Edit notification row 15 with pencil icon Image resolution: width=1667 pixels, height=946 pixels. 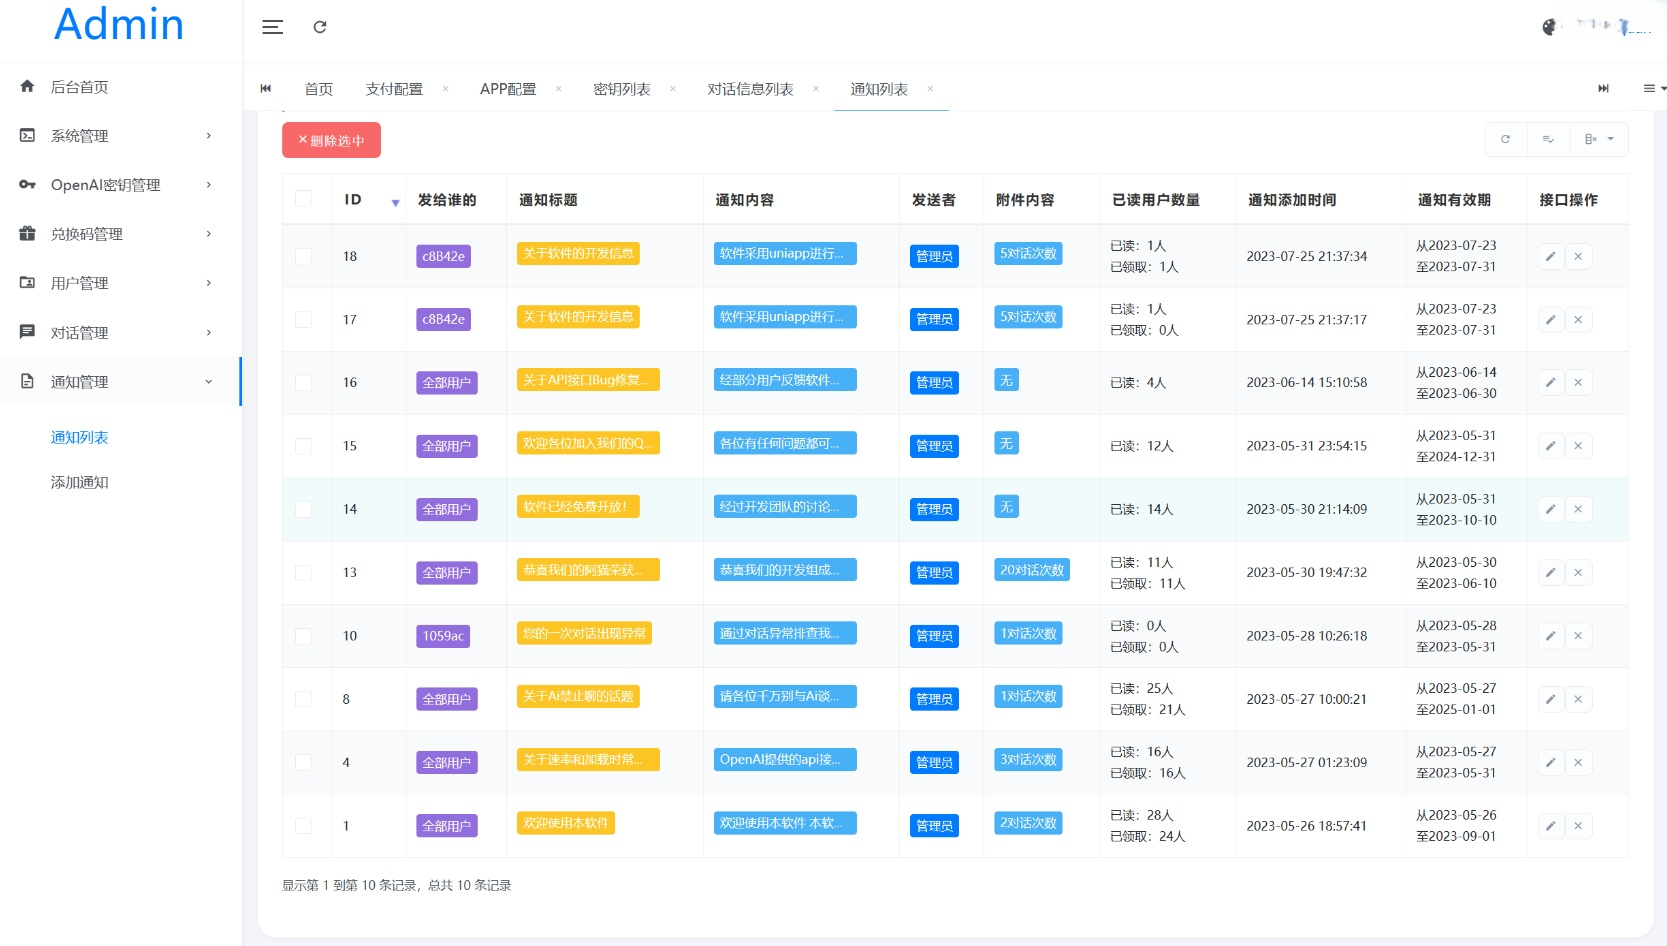point(1551,446)
